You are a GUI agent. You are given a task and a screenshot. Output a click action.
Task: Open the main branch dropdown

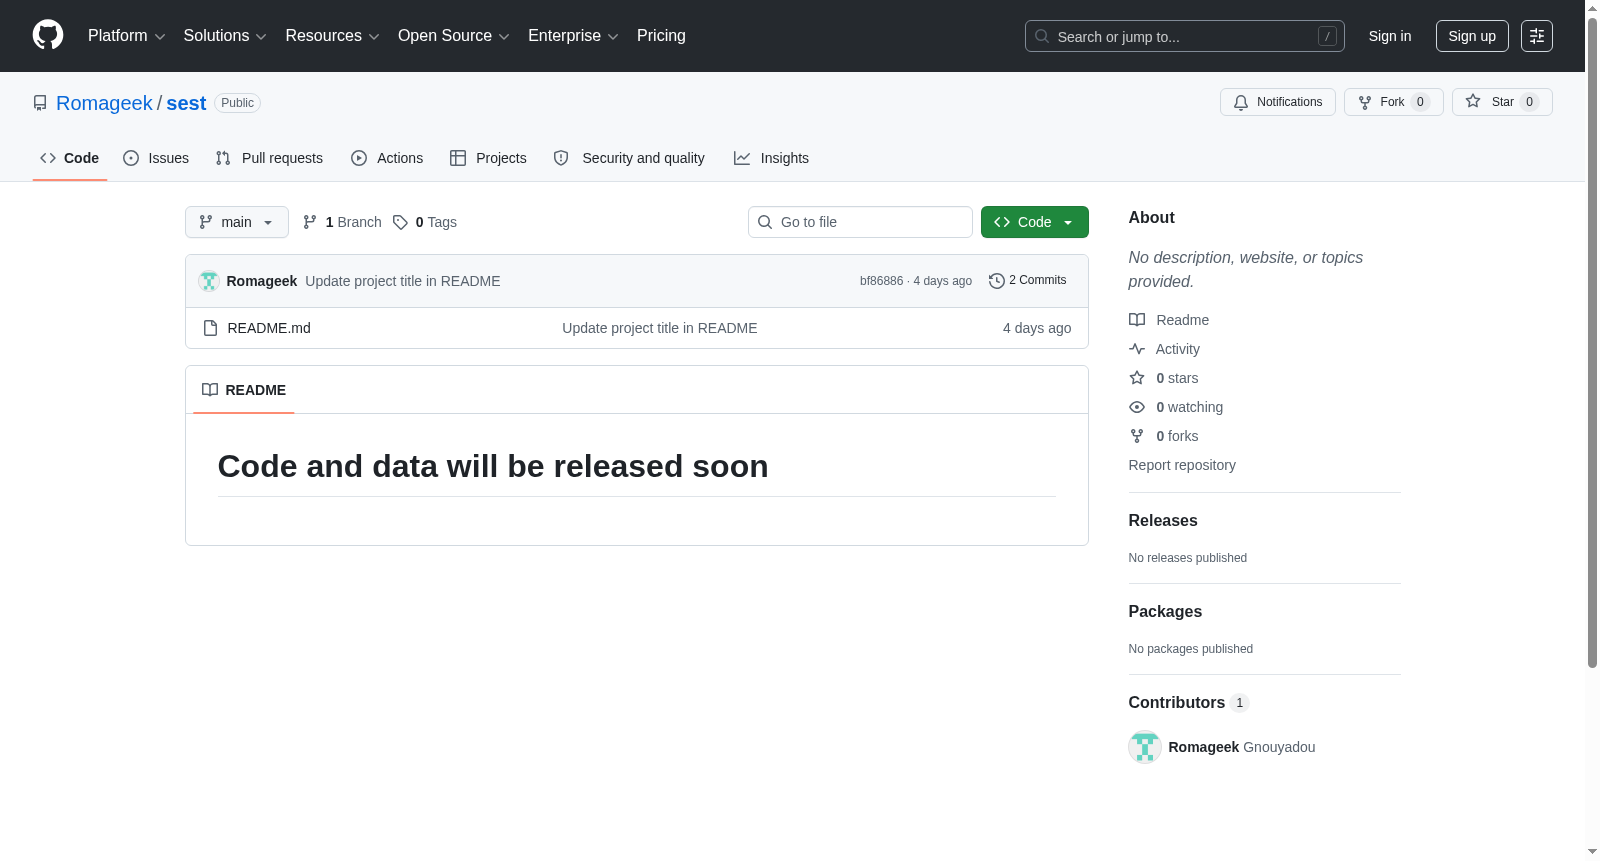[237, 222]
